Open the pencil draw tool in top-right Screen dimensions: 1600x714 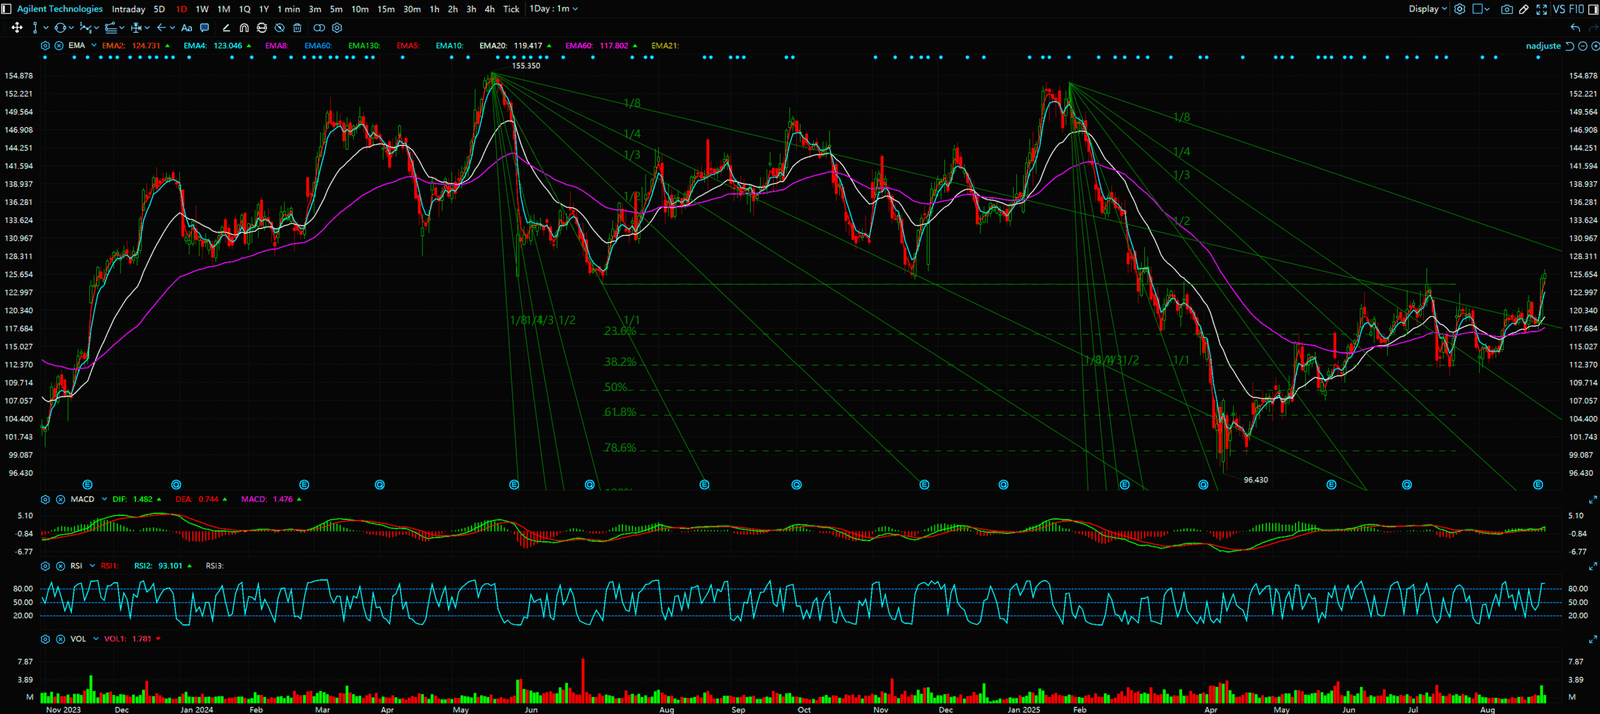coord(1524,9)
